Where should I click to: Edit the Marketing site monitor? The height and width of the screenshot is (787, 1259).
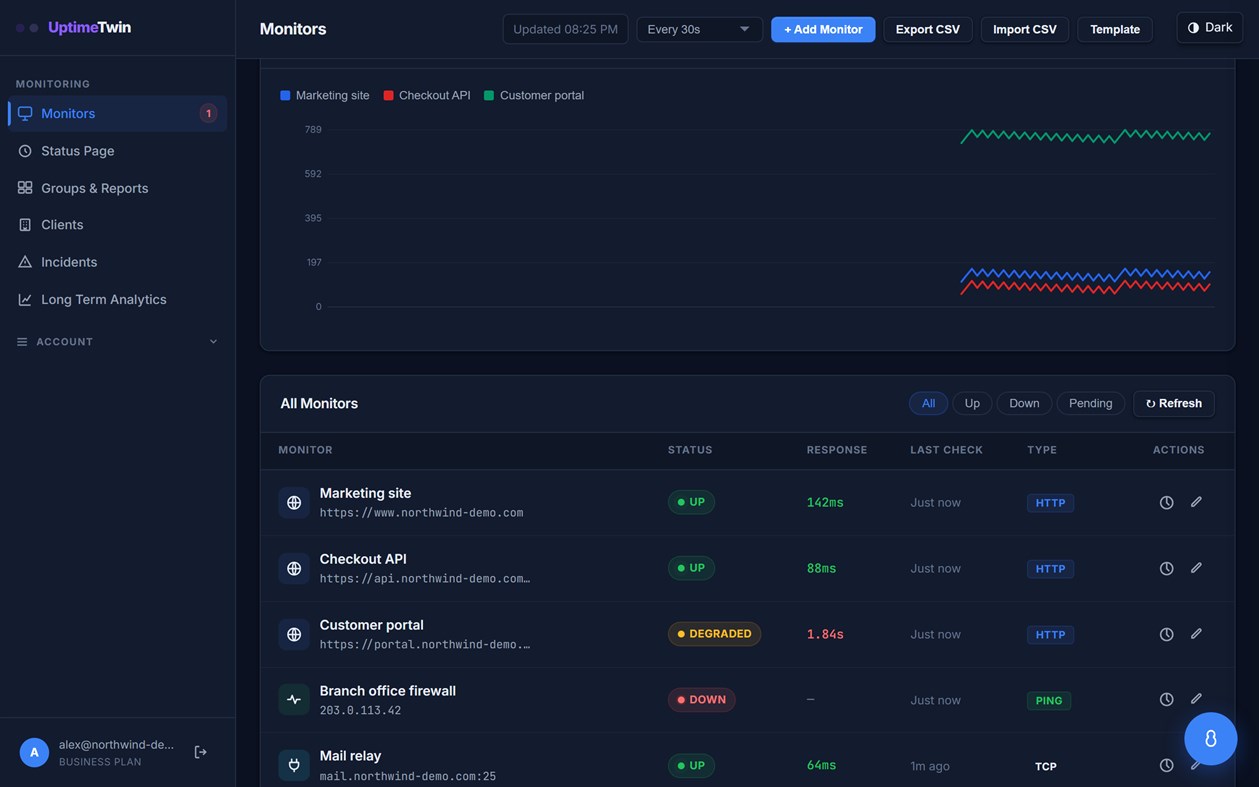click(1196, 502)
